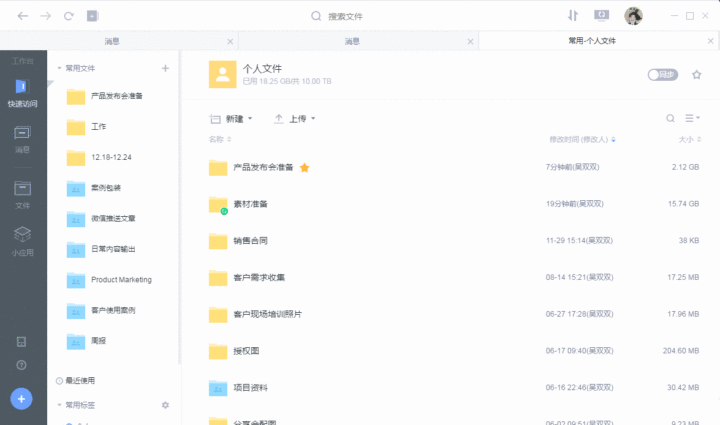
Task: Click size 15.74 GB of 素材准备
Action: (x=683, y=204)
